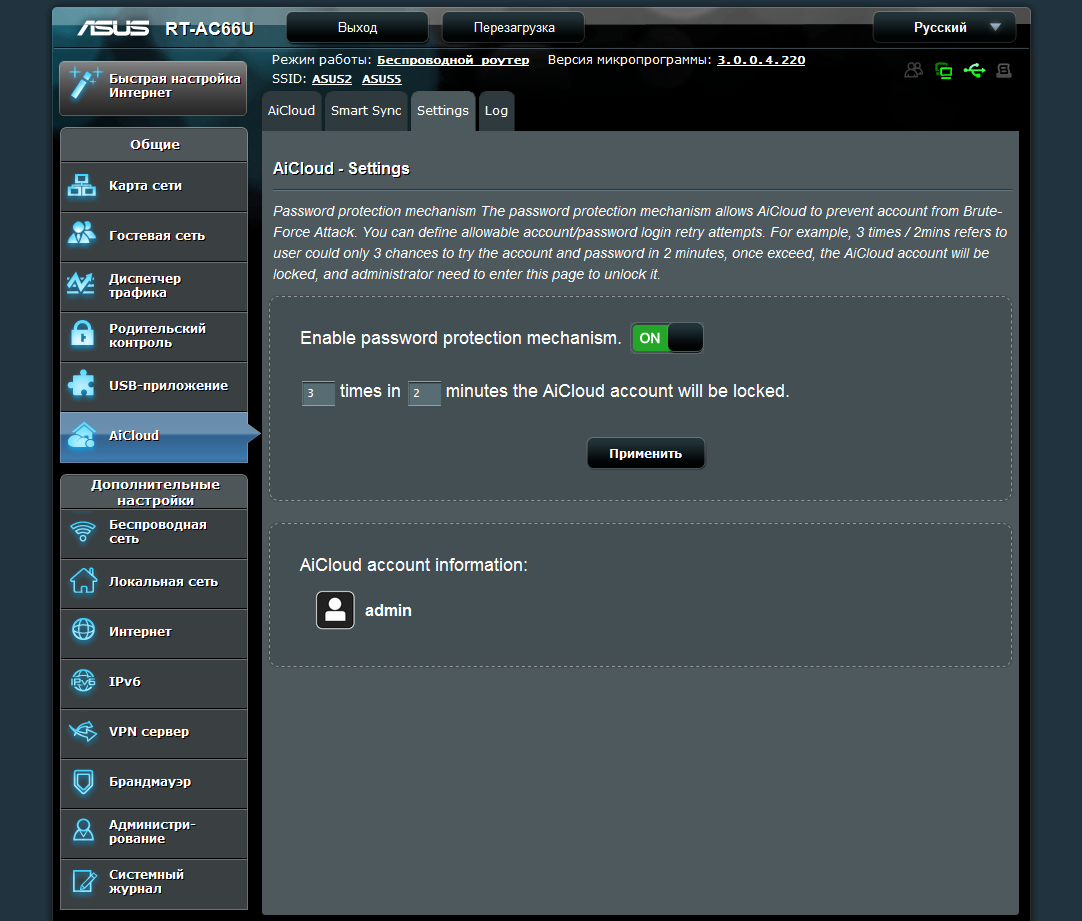Click the admin account avatar icon
1082x921 pixels.
point(335,610)
